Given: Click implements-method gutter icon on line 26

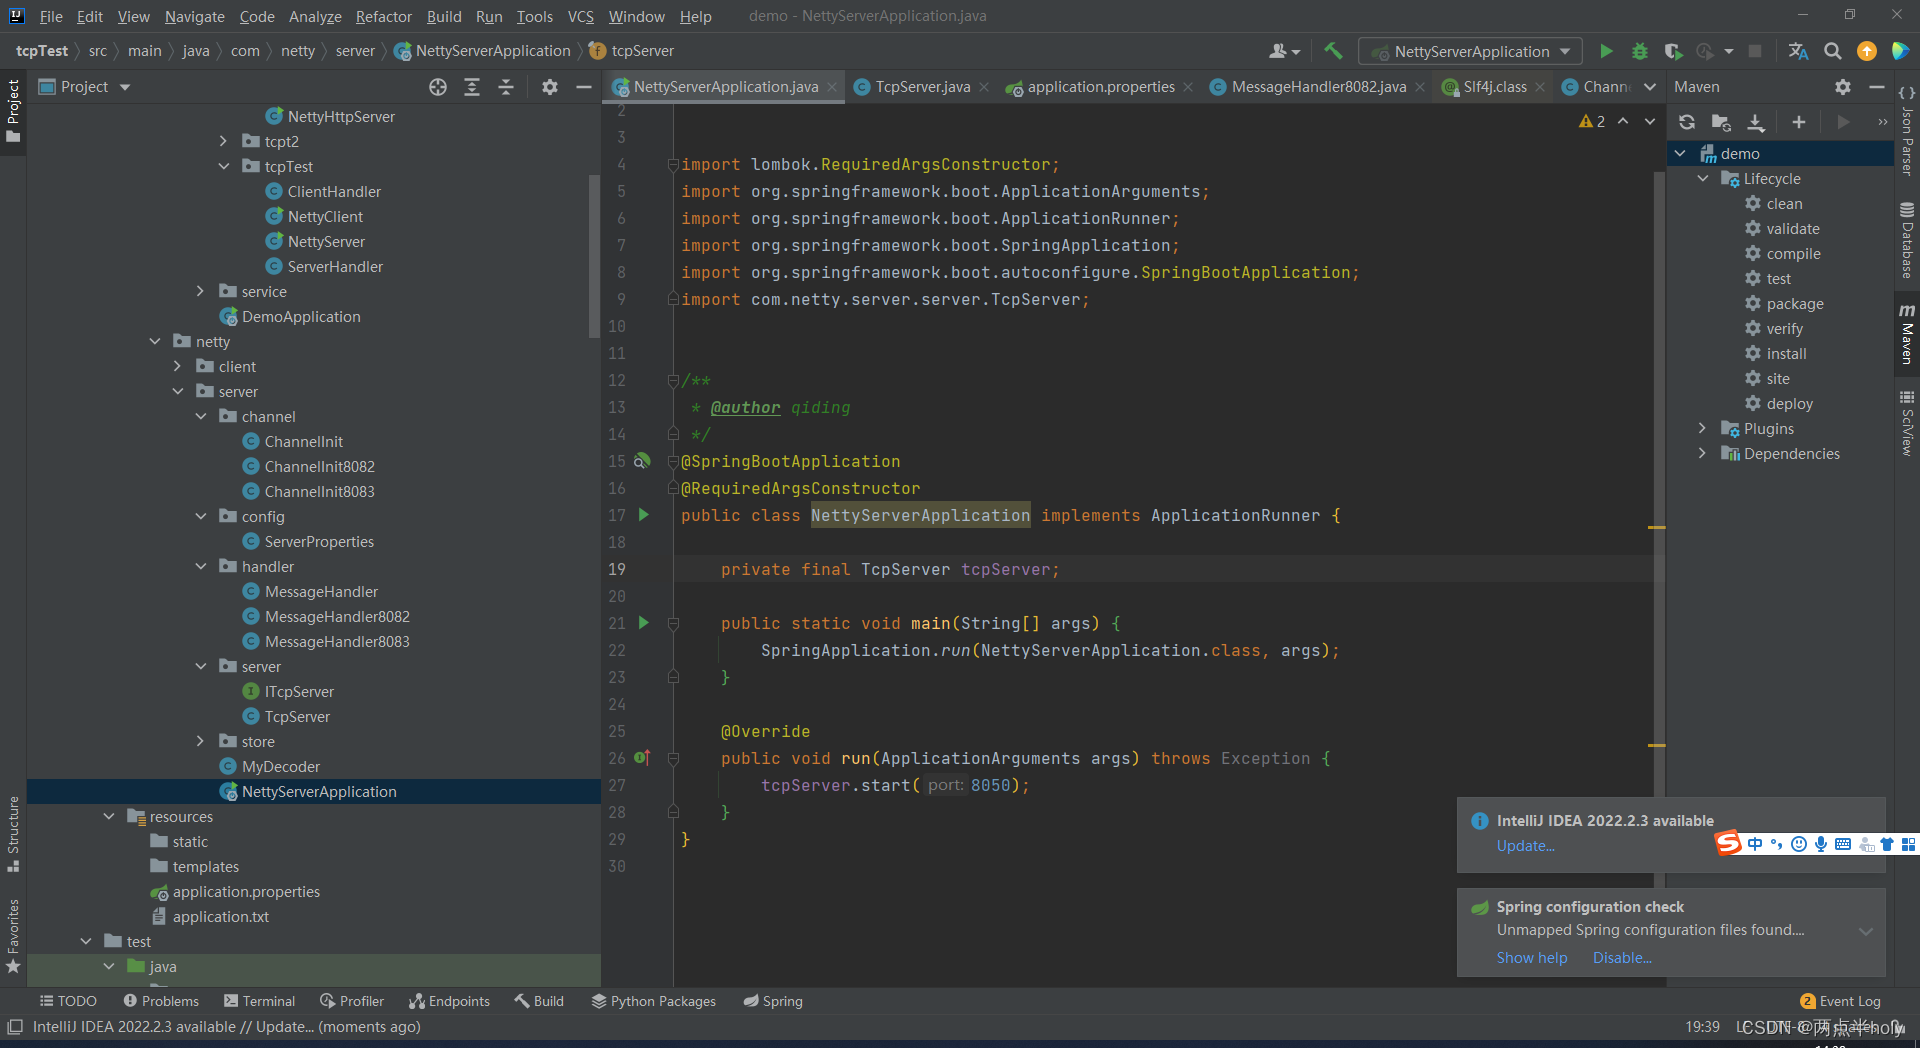Looking at the screenshot, I should 643,758.
